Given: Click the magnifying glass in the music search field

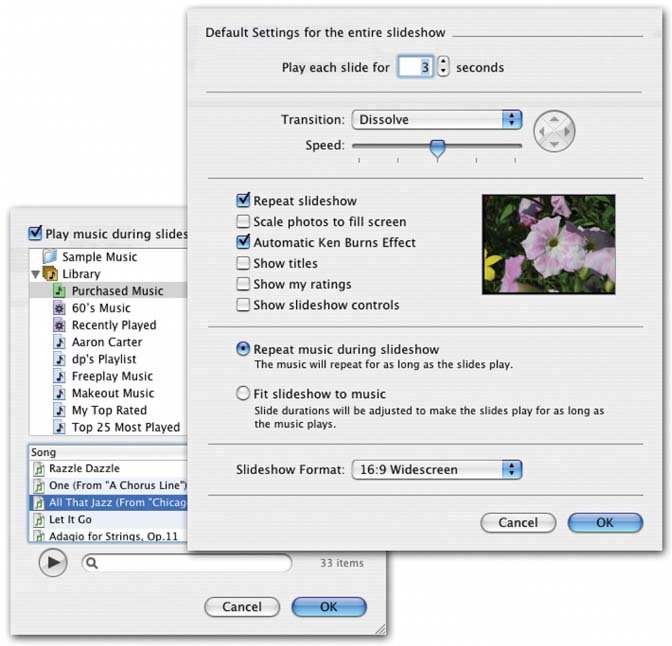Looking at the screenshot, I should [x=92, y=563].
